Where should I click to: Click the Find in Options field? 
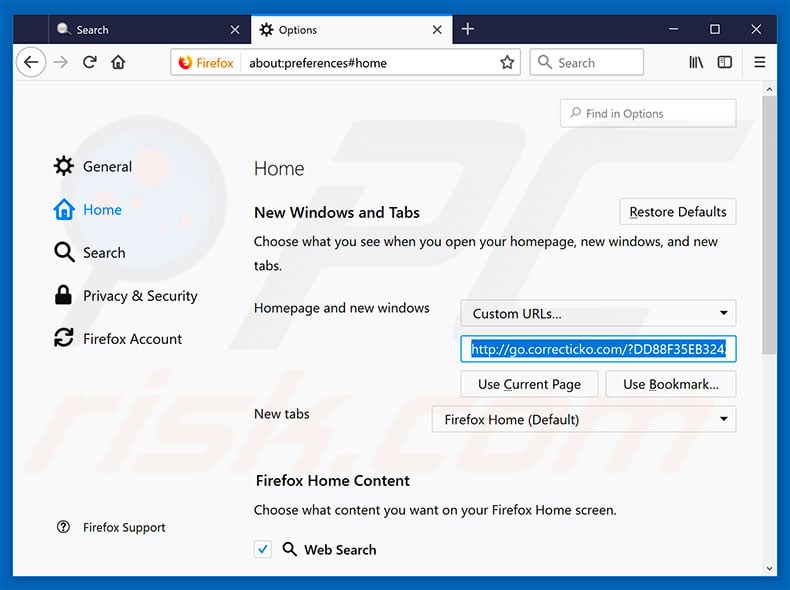(x=648, y=113)
